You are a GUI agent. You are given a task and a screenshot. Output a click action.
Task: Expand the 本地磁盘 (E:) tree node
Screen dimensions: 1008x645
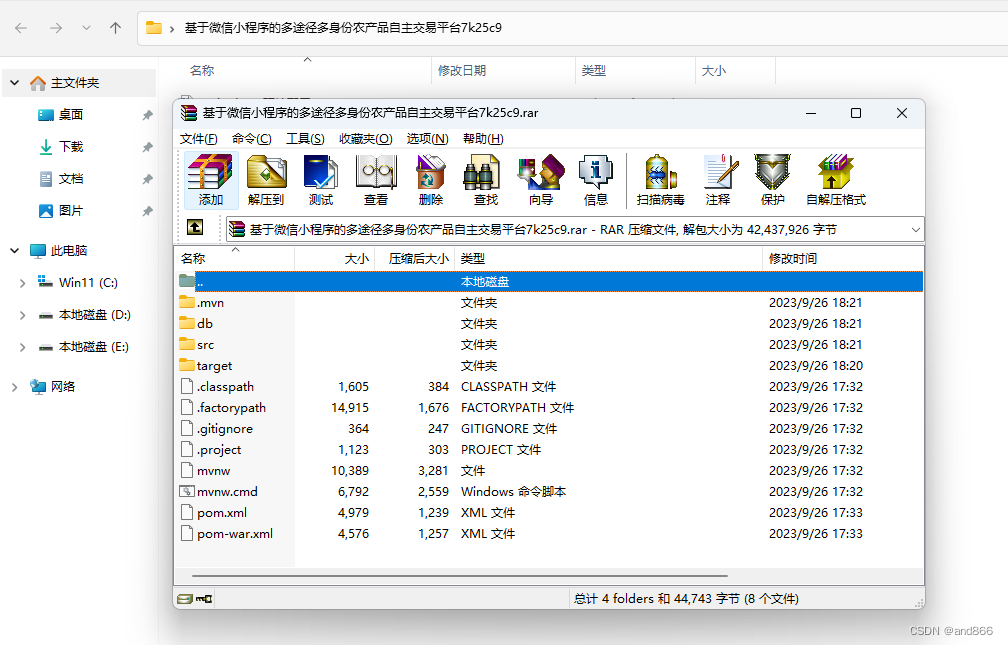22,347
